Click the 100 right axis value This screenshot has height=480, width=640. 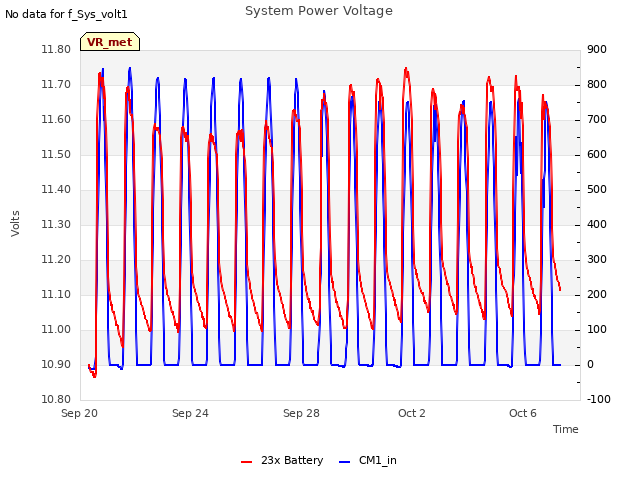pyautogui.click(x=597, y=329)
